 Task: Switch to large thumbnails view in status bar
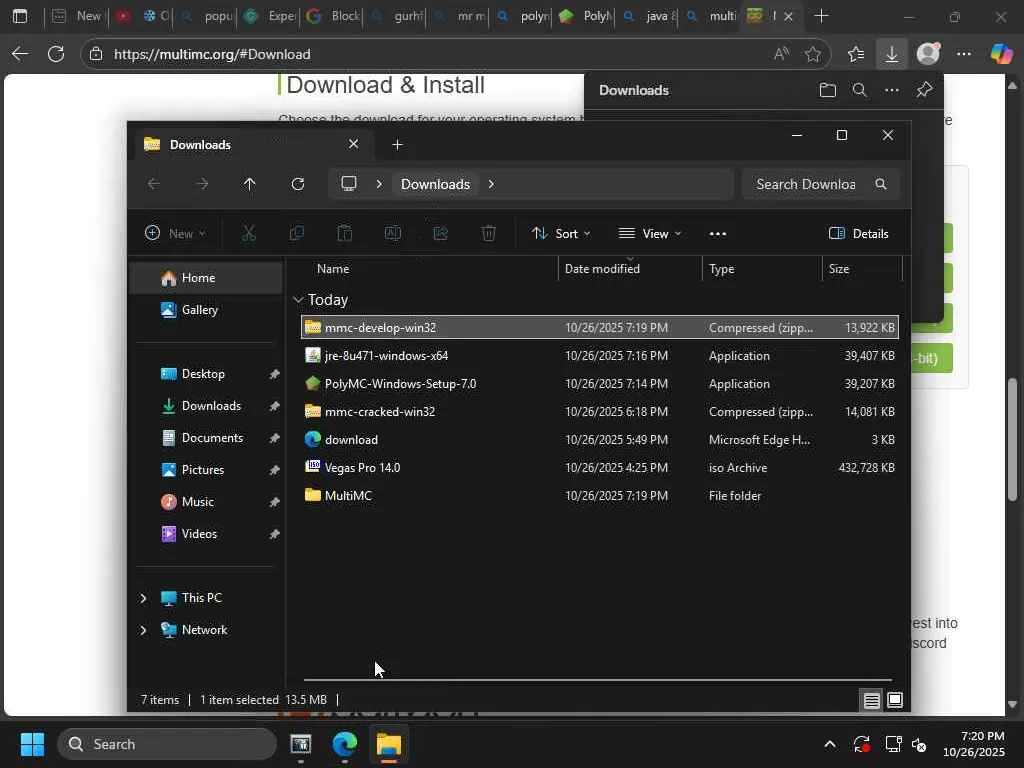[895, 700]
